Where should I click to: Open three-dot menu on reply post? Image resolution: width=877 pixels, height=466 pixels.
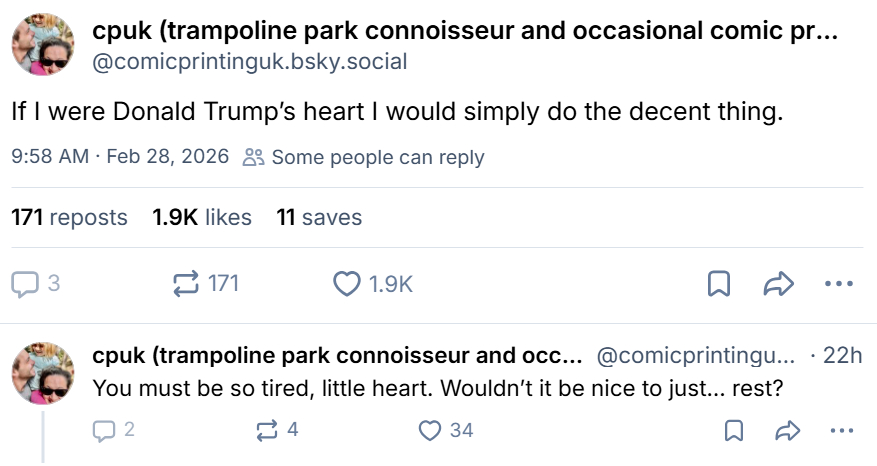pos(841,431)
